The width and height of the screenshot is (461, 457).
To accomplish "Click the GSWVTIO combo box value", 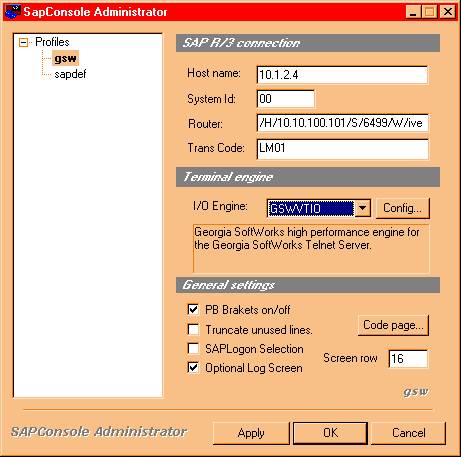I will pos(311,209).
